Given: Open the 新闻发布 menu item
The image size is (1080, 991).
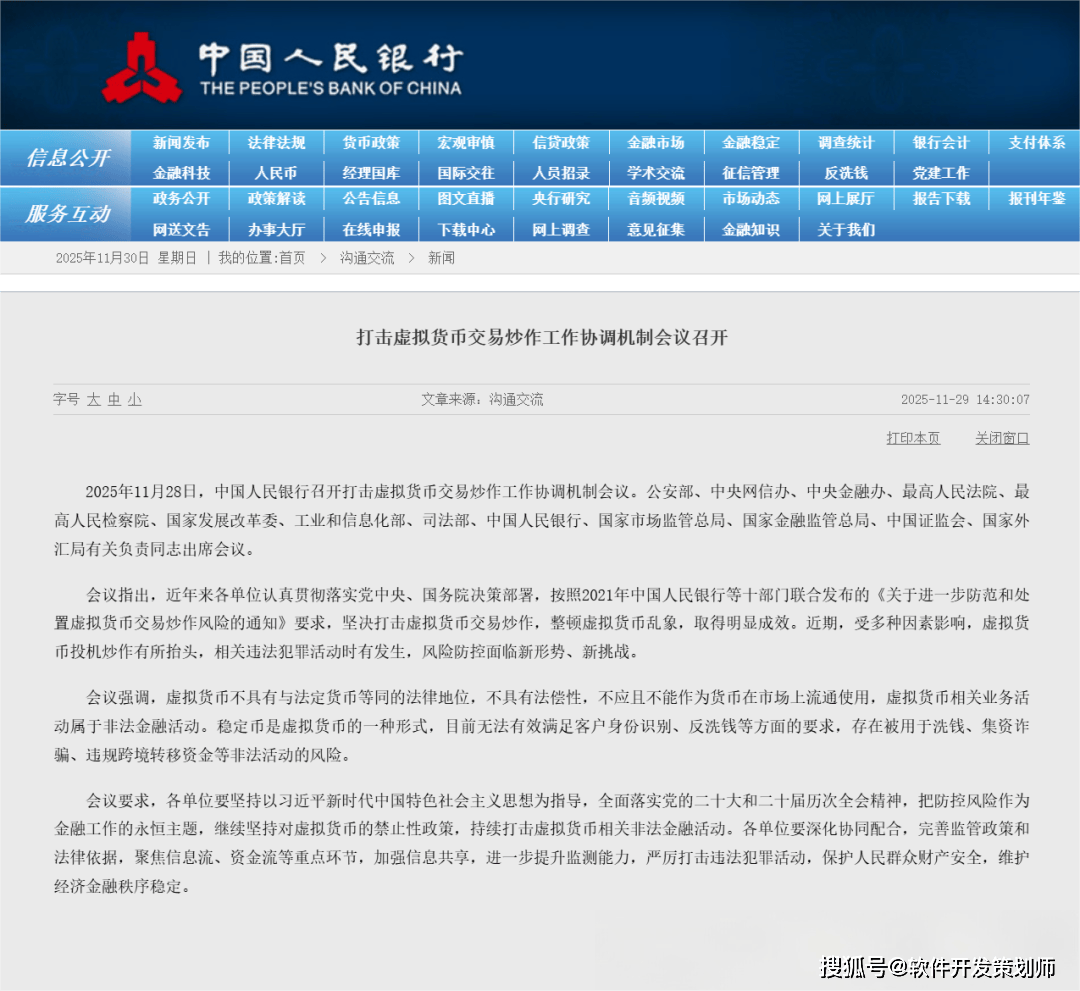Looking at the screenshot, I should [181, 143].
